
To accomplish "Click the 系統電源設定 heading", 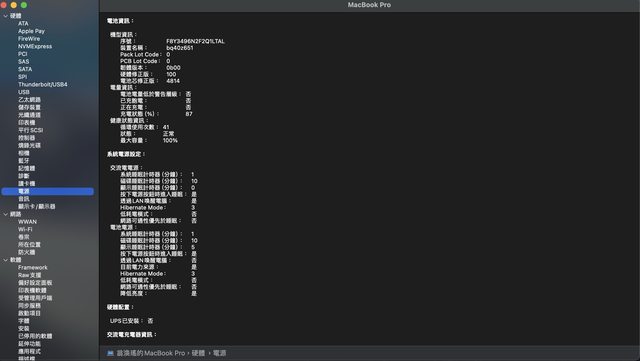I will [x=126, y=154].
